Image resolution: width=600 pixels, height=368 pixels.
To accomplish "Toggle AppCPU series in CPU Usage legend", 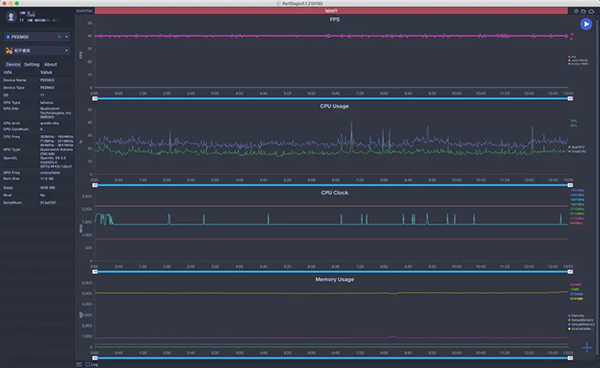I will coord(577,147).
